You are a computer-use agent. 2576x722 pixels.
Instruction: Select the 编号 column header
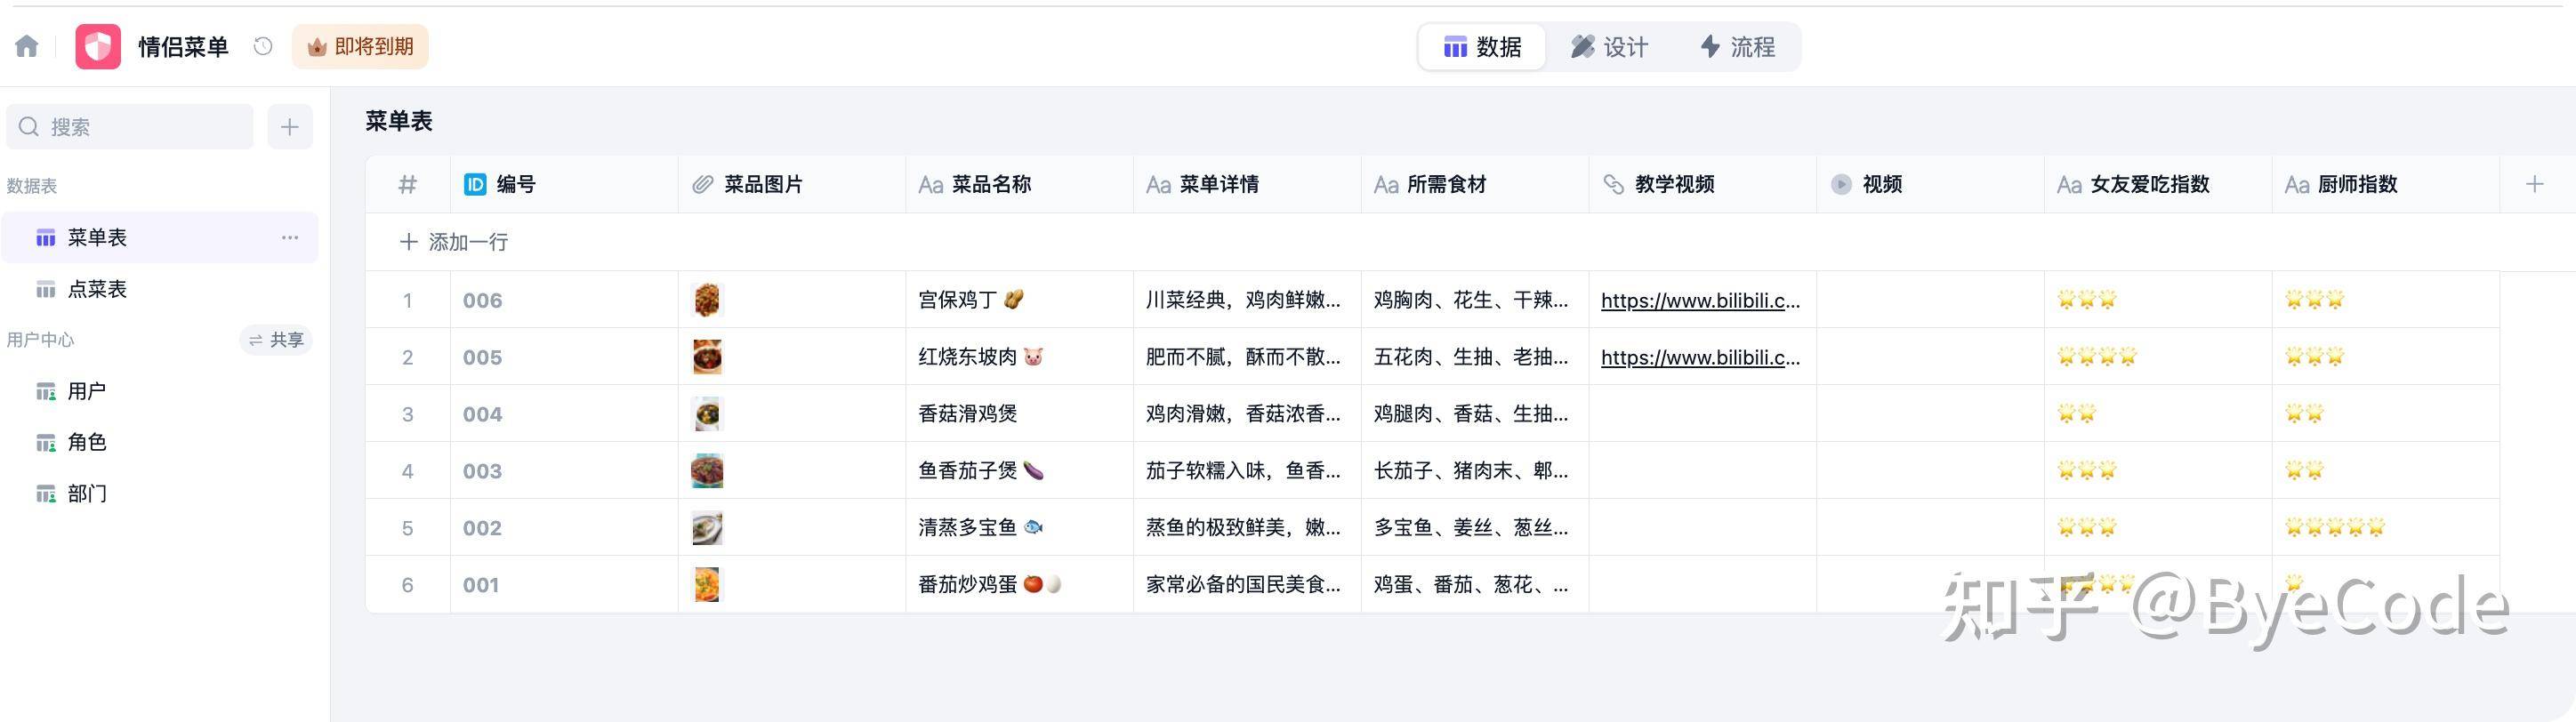coord(564,184)
